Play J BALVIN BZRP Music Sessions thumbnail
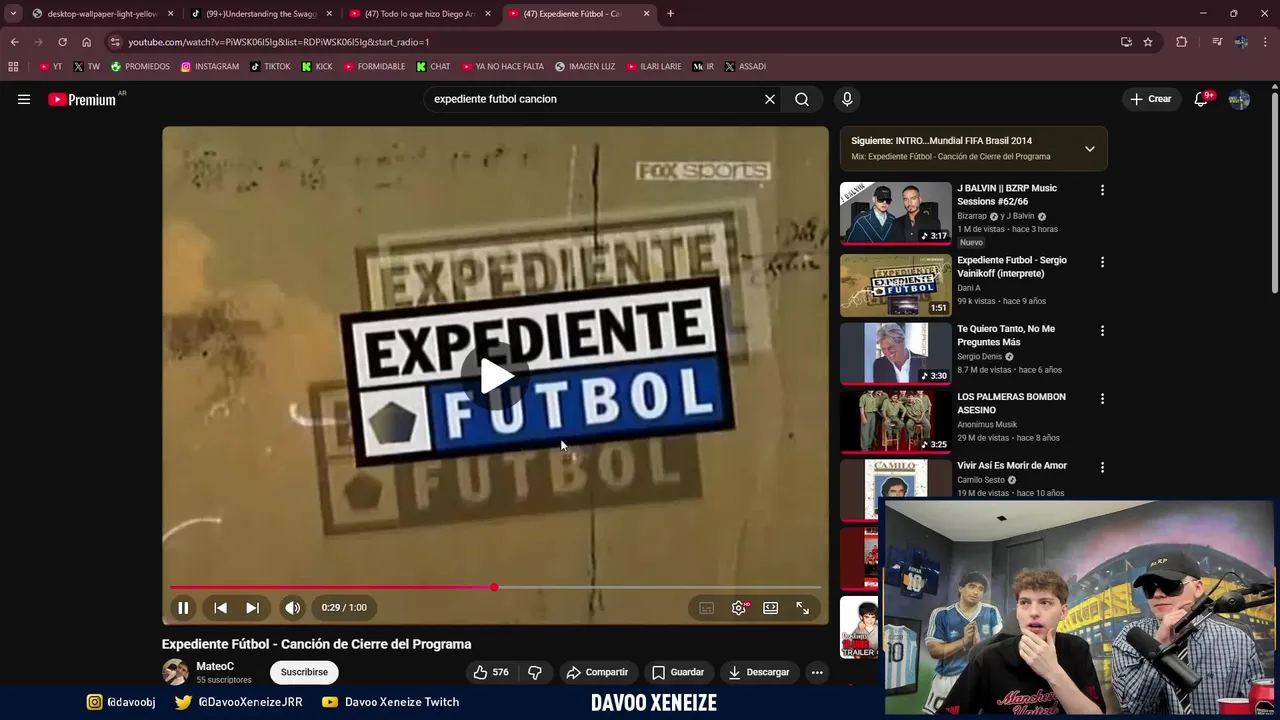 click(x=896, y=213)
